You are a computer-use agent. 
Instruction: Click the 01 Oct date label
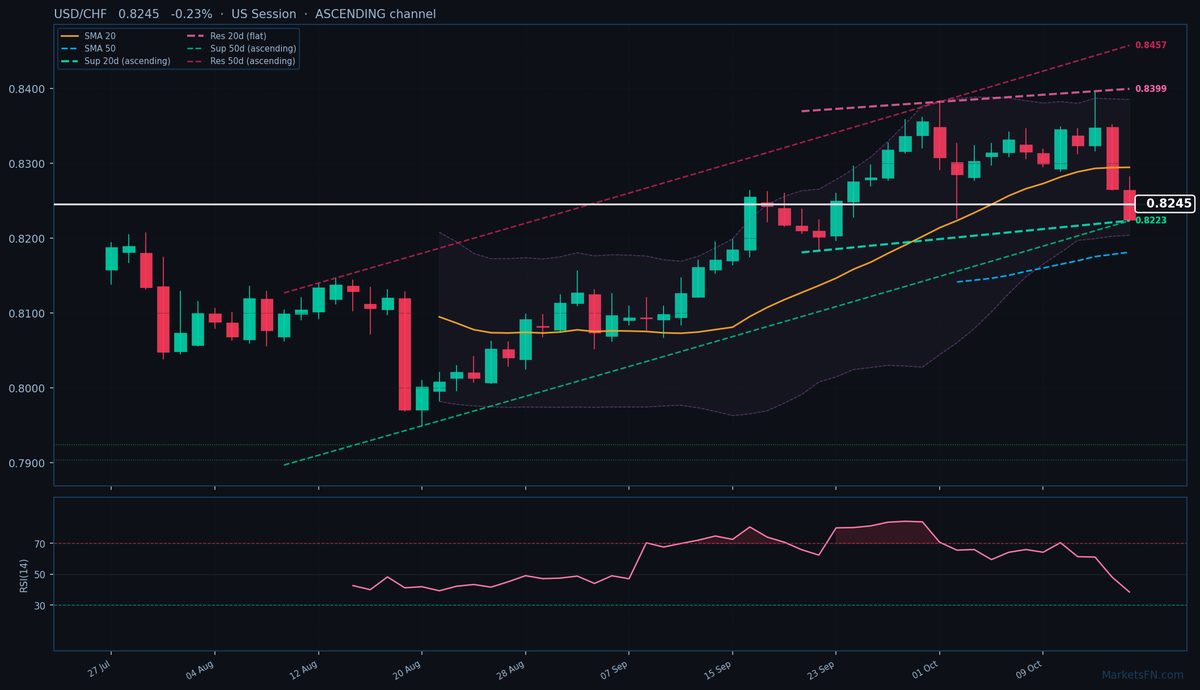[927, 668]
